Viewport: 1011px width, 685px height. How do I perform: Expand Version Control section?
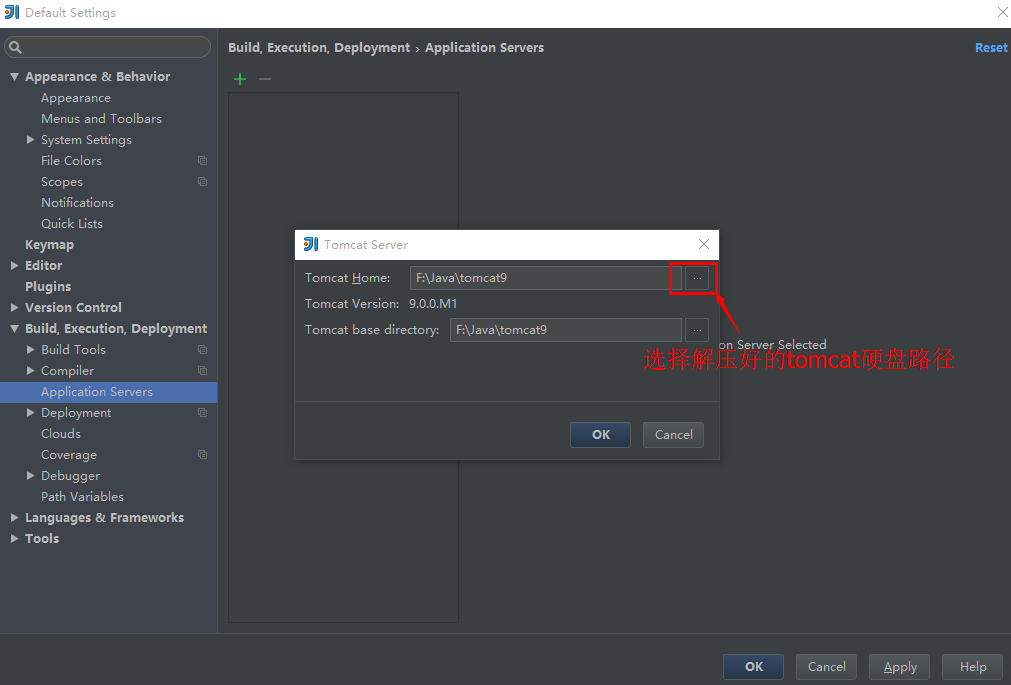(x=14, y=307)
